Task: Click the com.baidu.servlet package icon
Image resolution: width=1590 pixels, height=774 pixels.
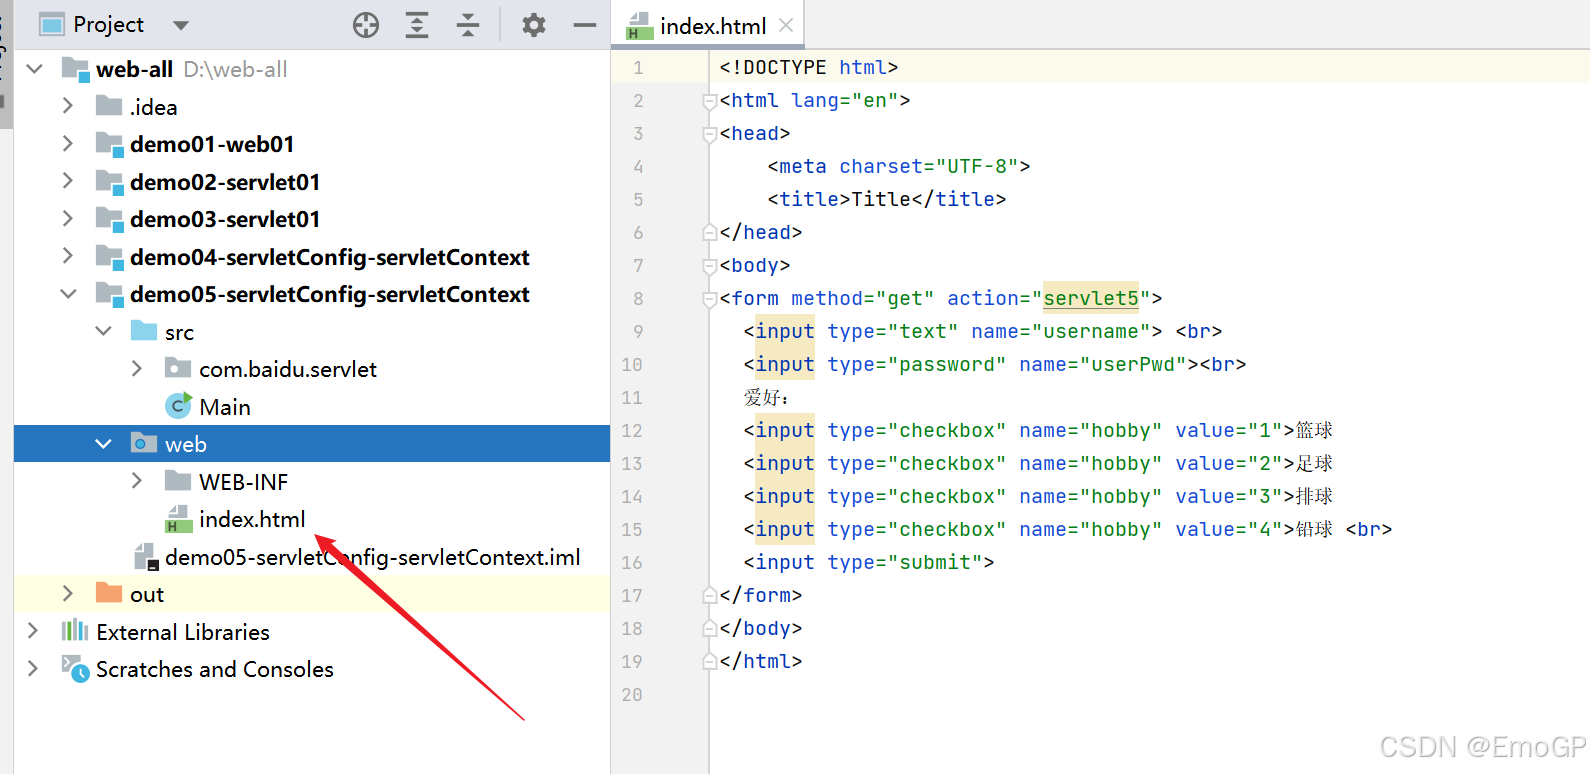Action: click(178, 369)
